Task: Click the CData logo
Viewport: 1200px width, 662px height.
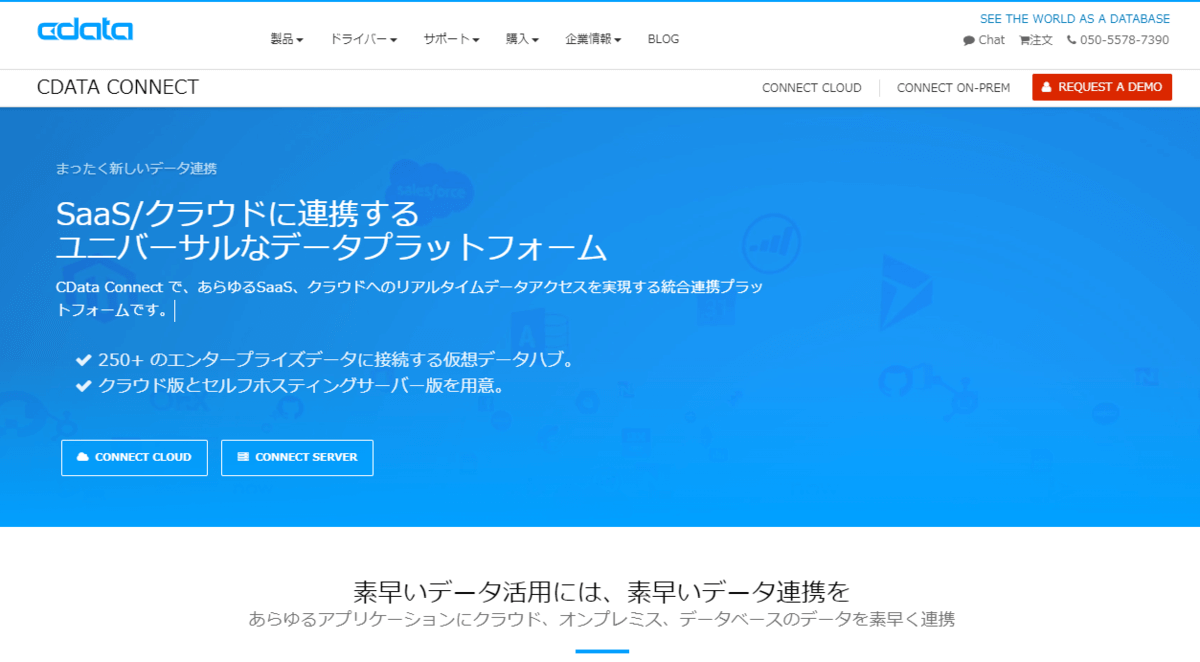Action: click(x=85, y=30)
